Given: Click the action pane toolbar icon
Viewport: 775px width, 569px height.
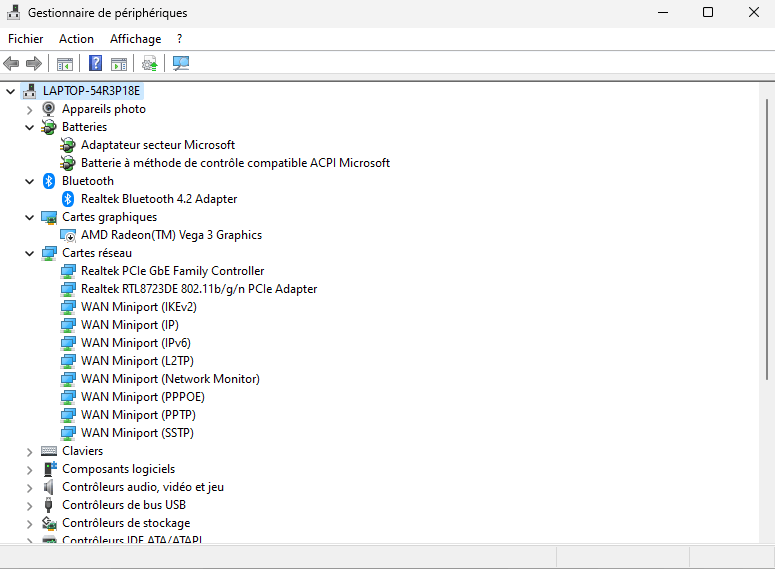Looking at the screenshot, I should 119,64.
